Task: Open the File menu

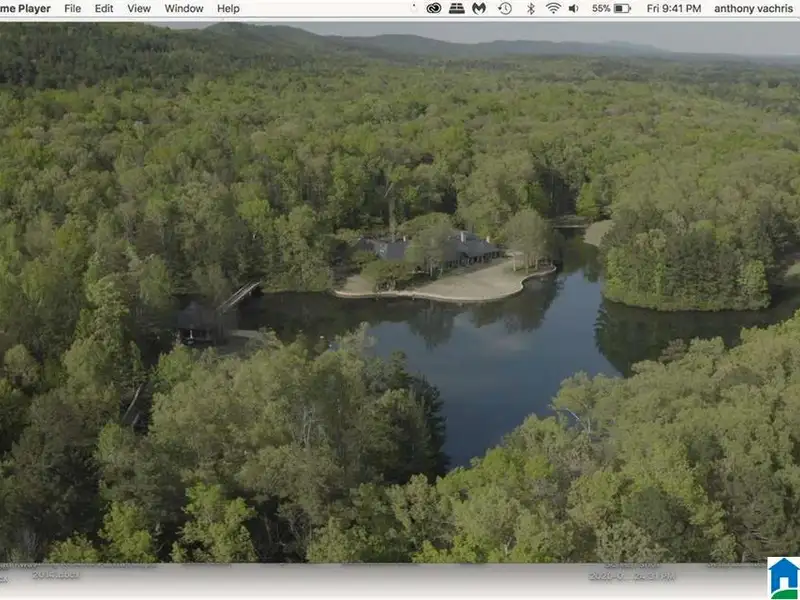Action: [73, 8]
